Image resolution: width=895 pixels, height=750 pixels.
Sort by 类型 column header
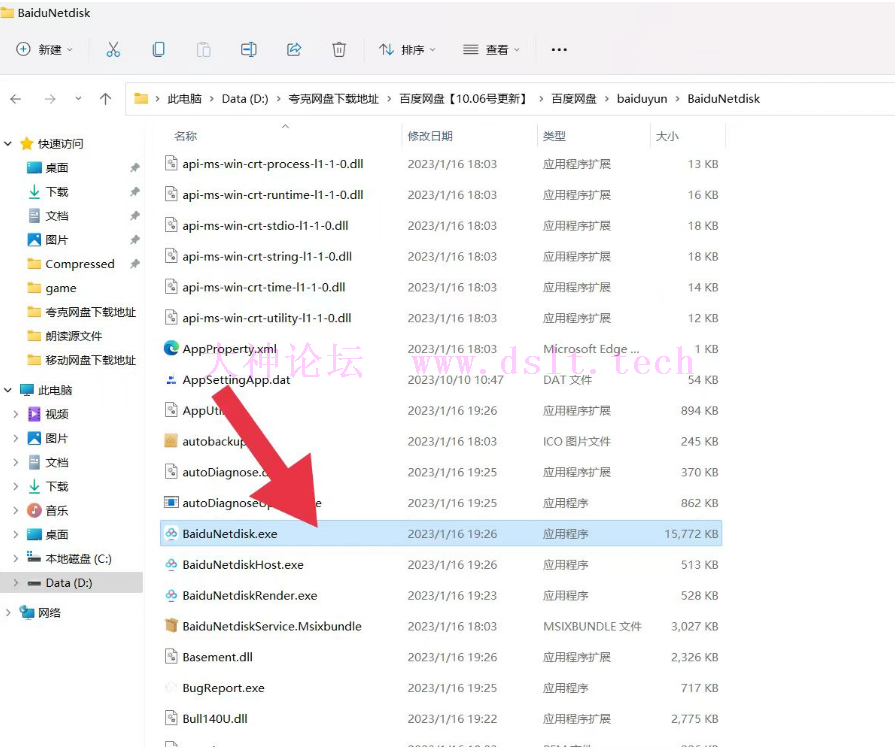point(554,136)
